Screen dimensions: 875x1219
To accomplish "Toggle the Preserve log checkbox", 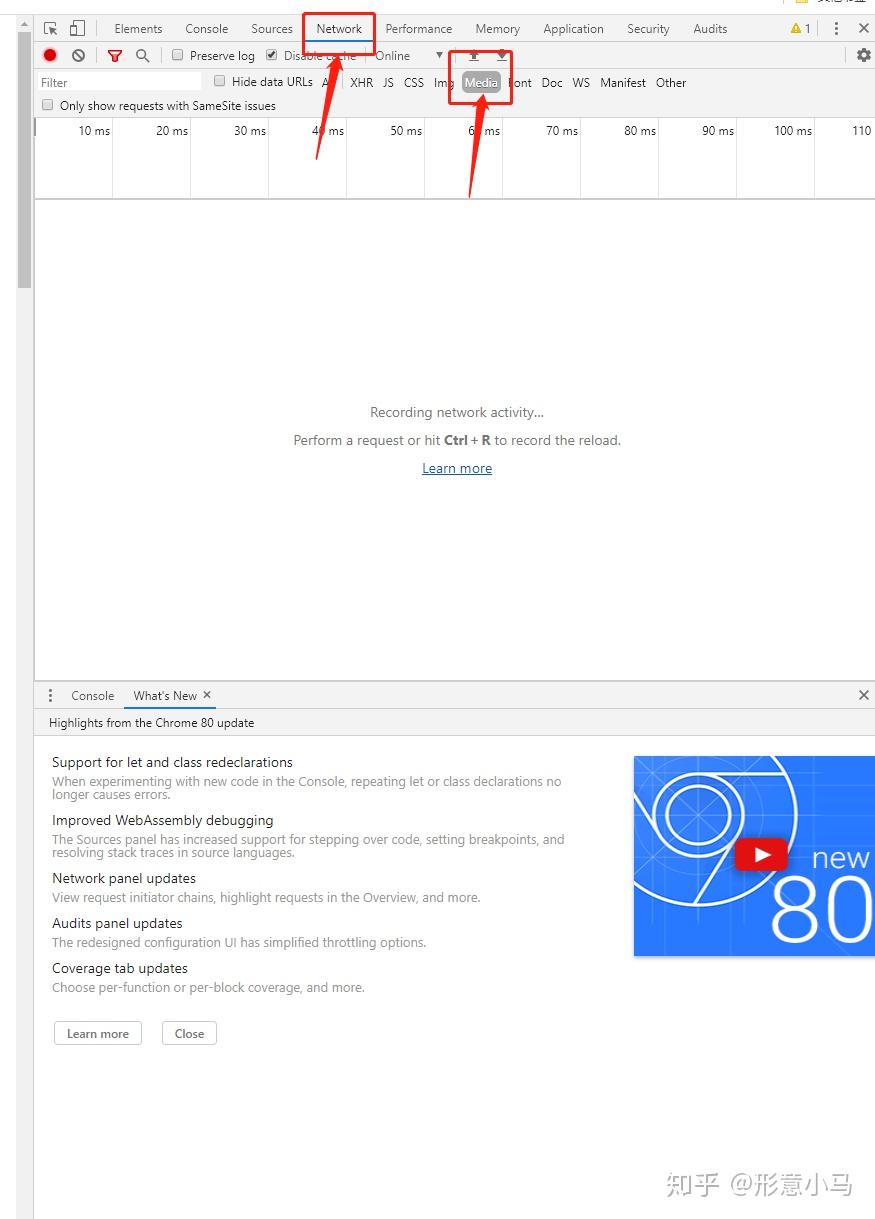I will click(178, 55).
